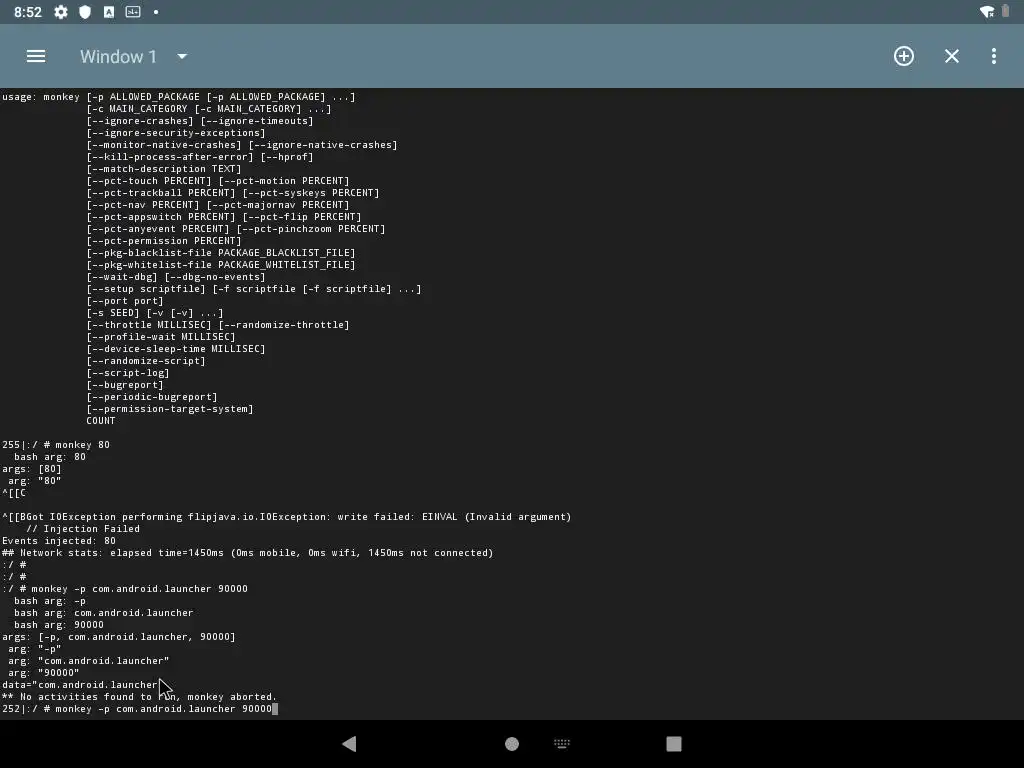The width and height of the screenshot is (1024, 768).
Task: Click the '[--pkg-blacklist-file PACKAGE_BLACKLIST_FILE]' line
Action: click(x=221, y=253)
